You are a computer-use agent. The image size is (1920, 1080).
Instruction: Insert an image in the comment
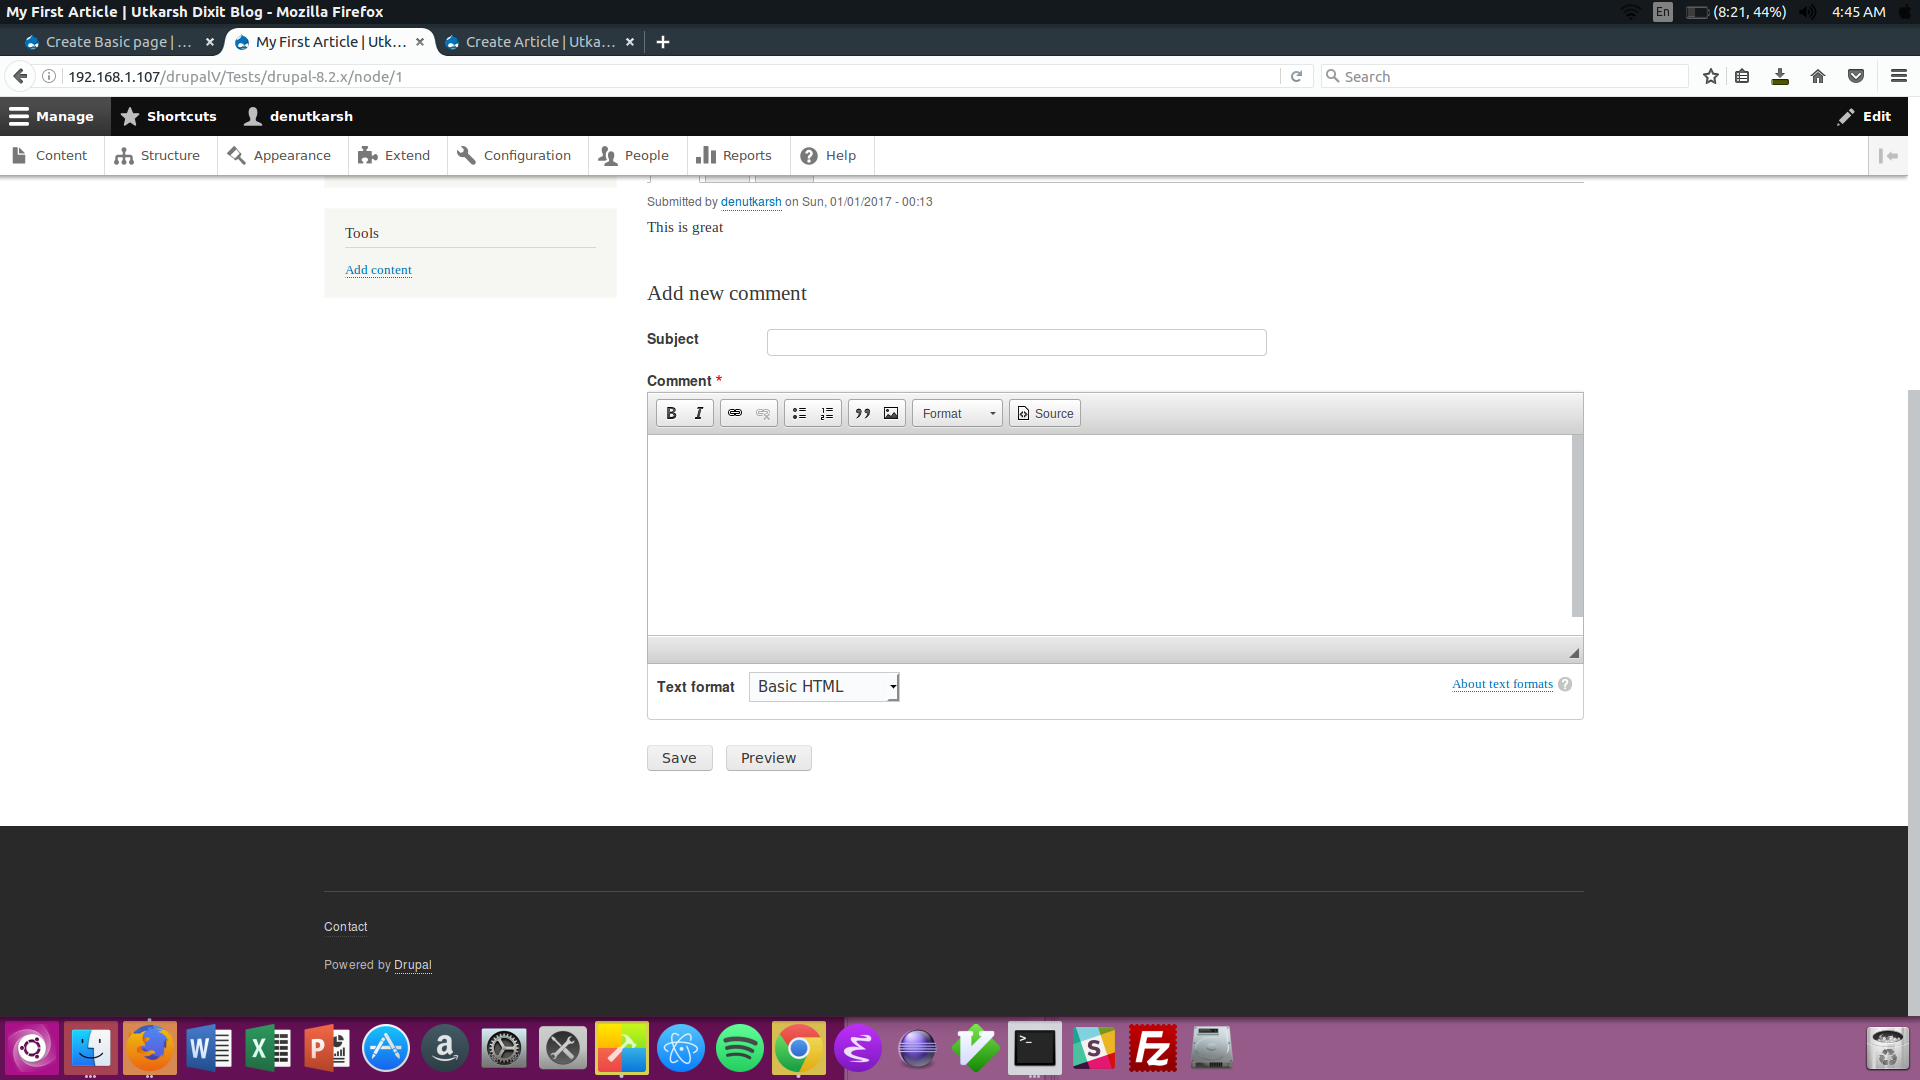pyautogui.click(x=891, y=413)
